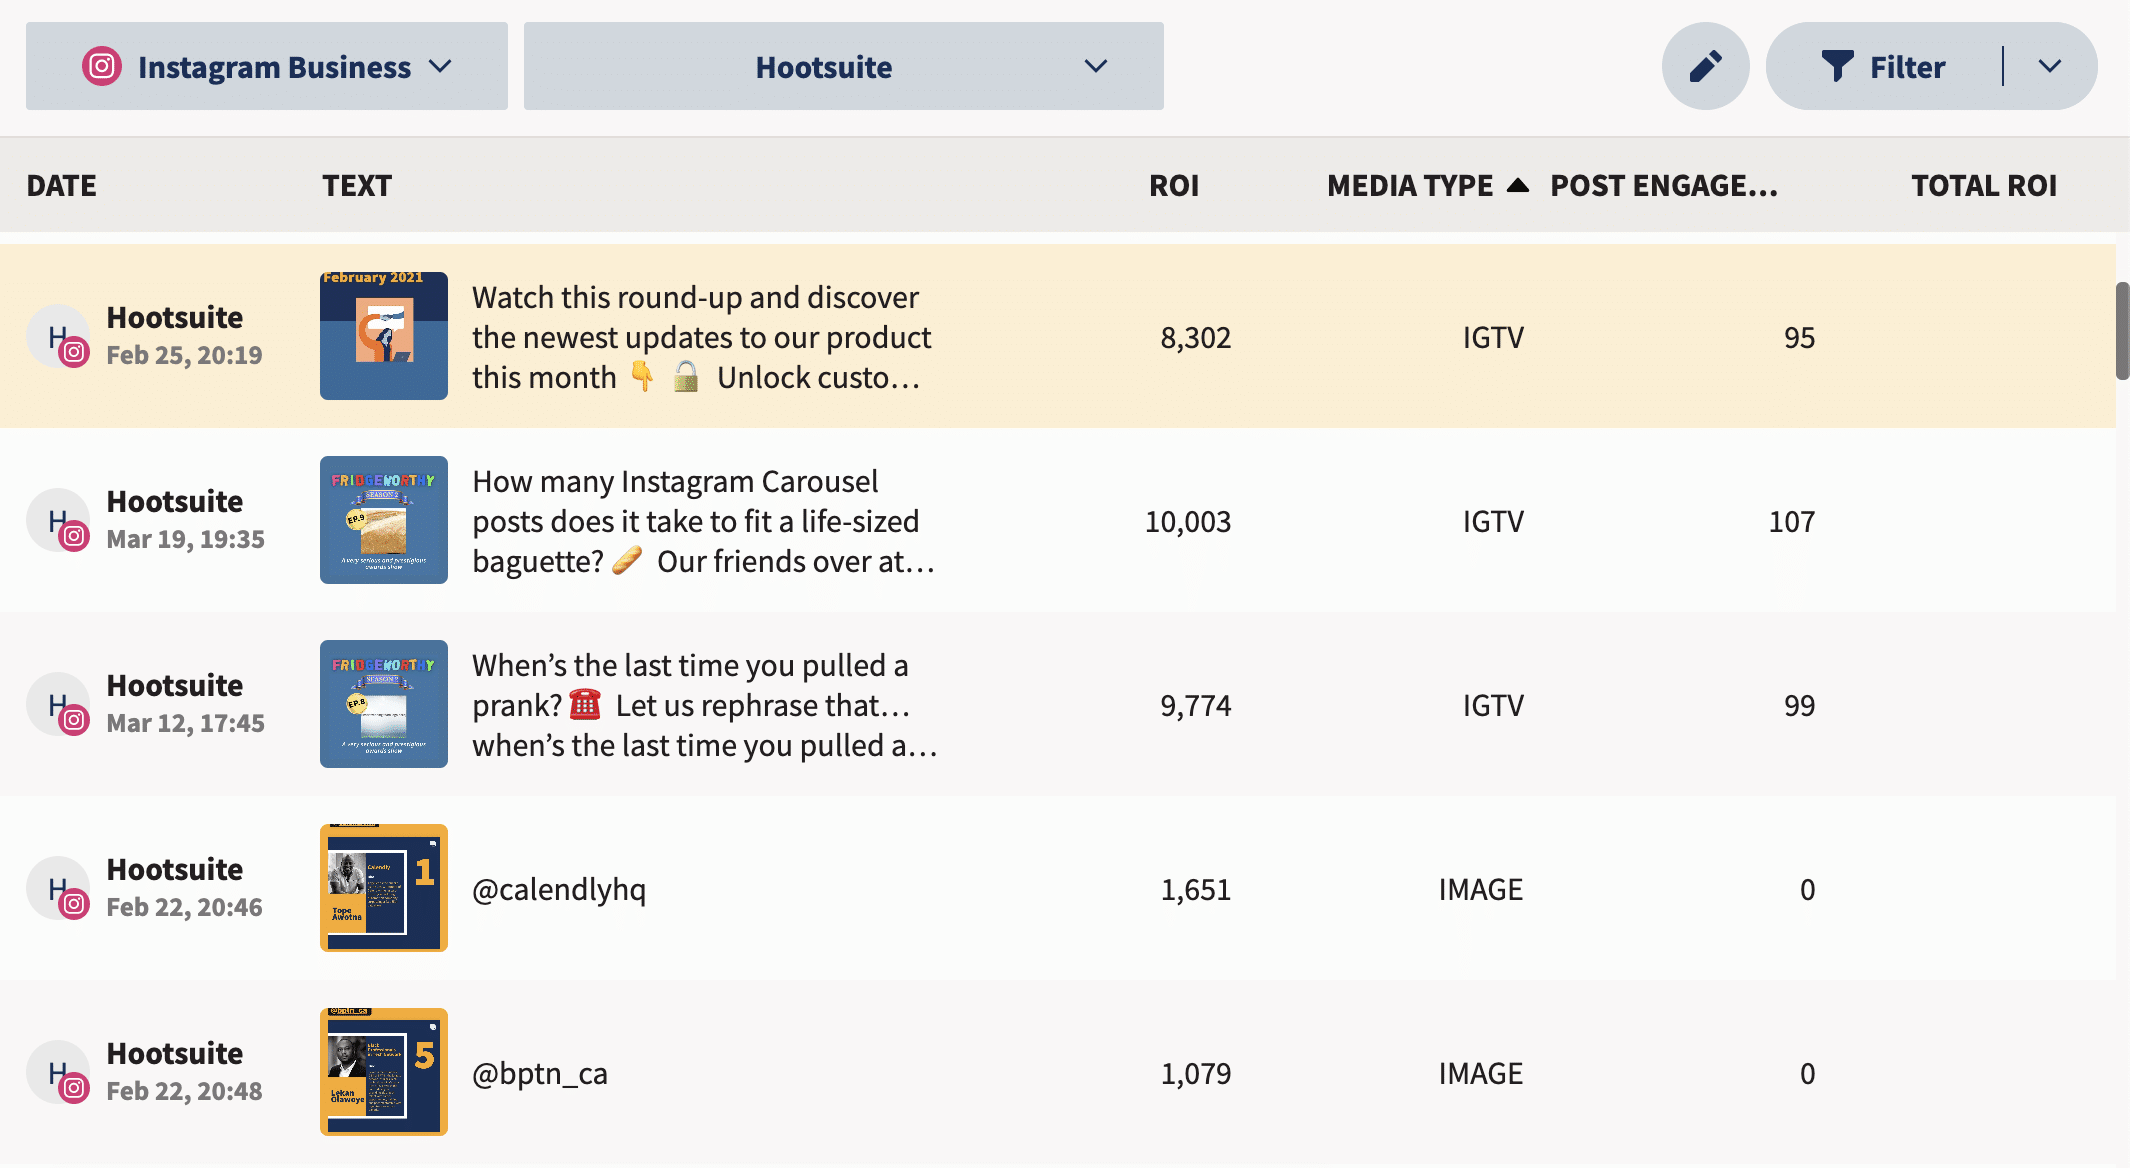Click the @calendlyhq post text
Image resolution: width=2130 pixels, height=1168 pixels.
559,889
